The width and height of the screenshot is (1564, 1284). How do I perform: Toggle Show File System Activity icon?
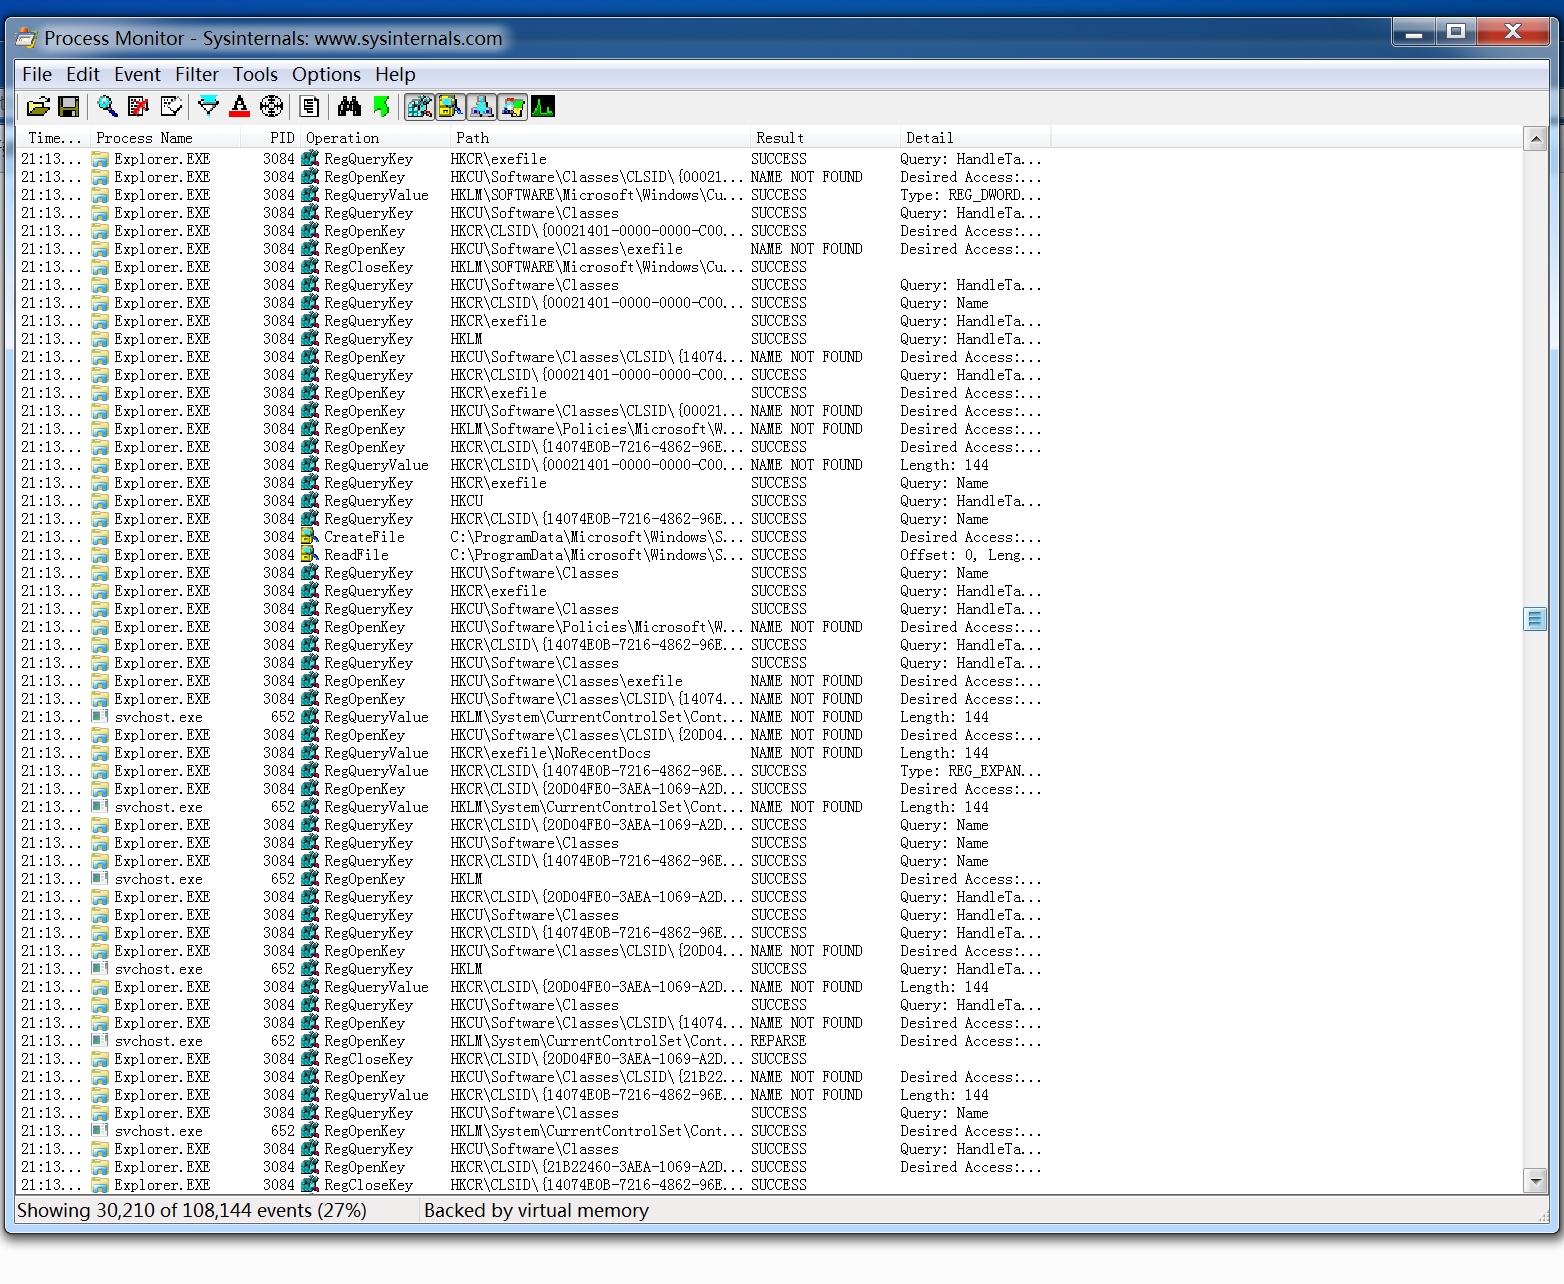coord(450,106)
